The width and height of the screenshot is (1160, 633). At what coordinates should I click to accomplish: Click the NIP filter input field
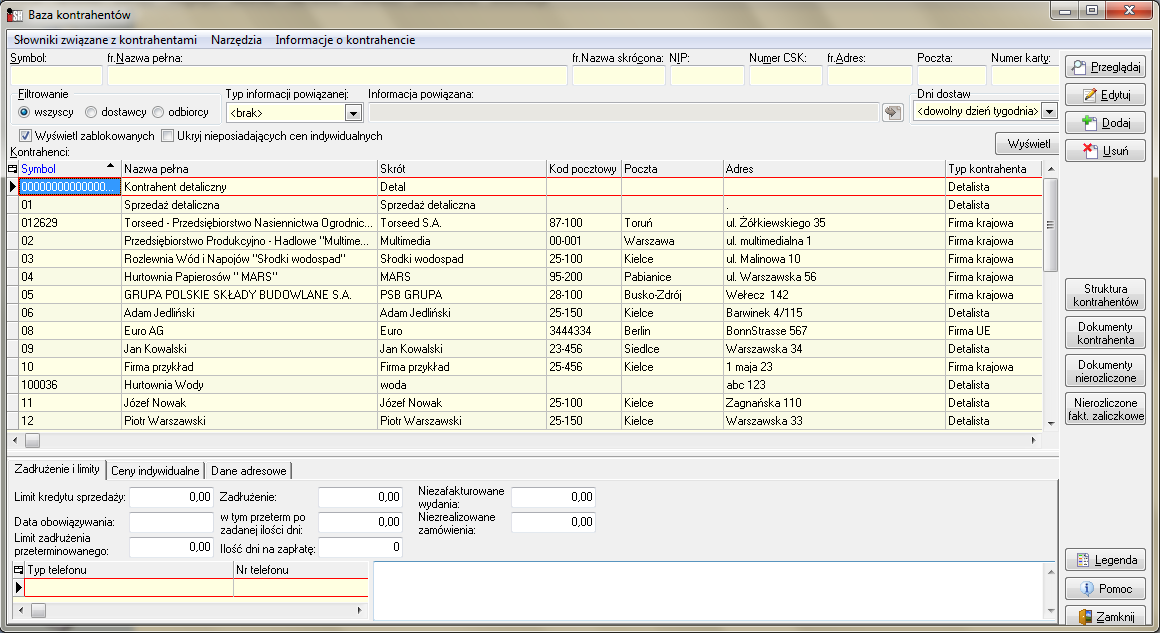707,75
